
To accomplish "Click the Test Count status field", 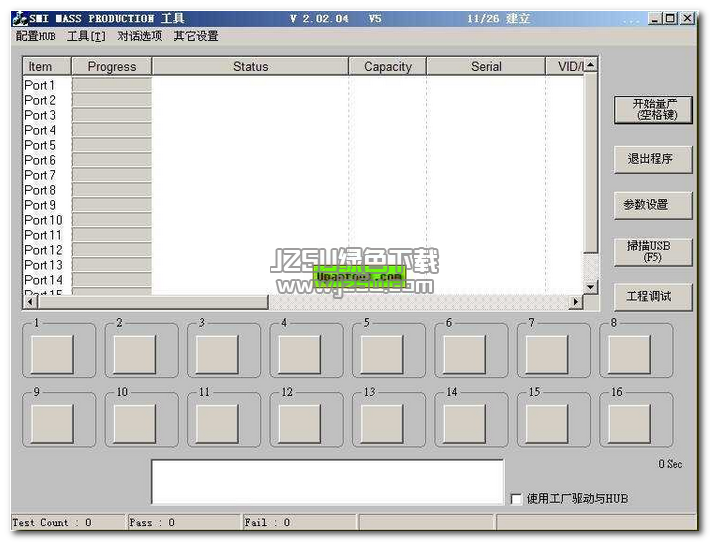I will pos(68,522).
